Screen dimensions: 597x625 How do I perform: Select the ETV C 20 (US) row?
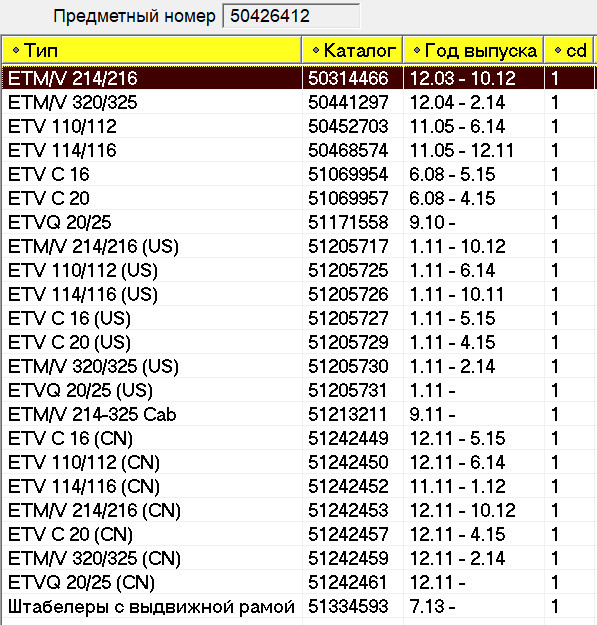[298, 342]
